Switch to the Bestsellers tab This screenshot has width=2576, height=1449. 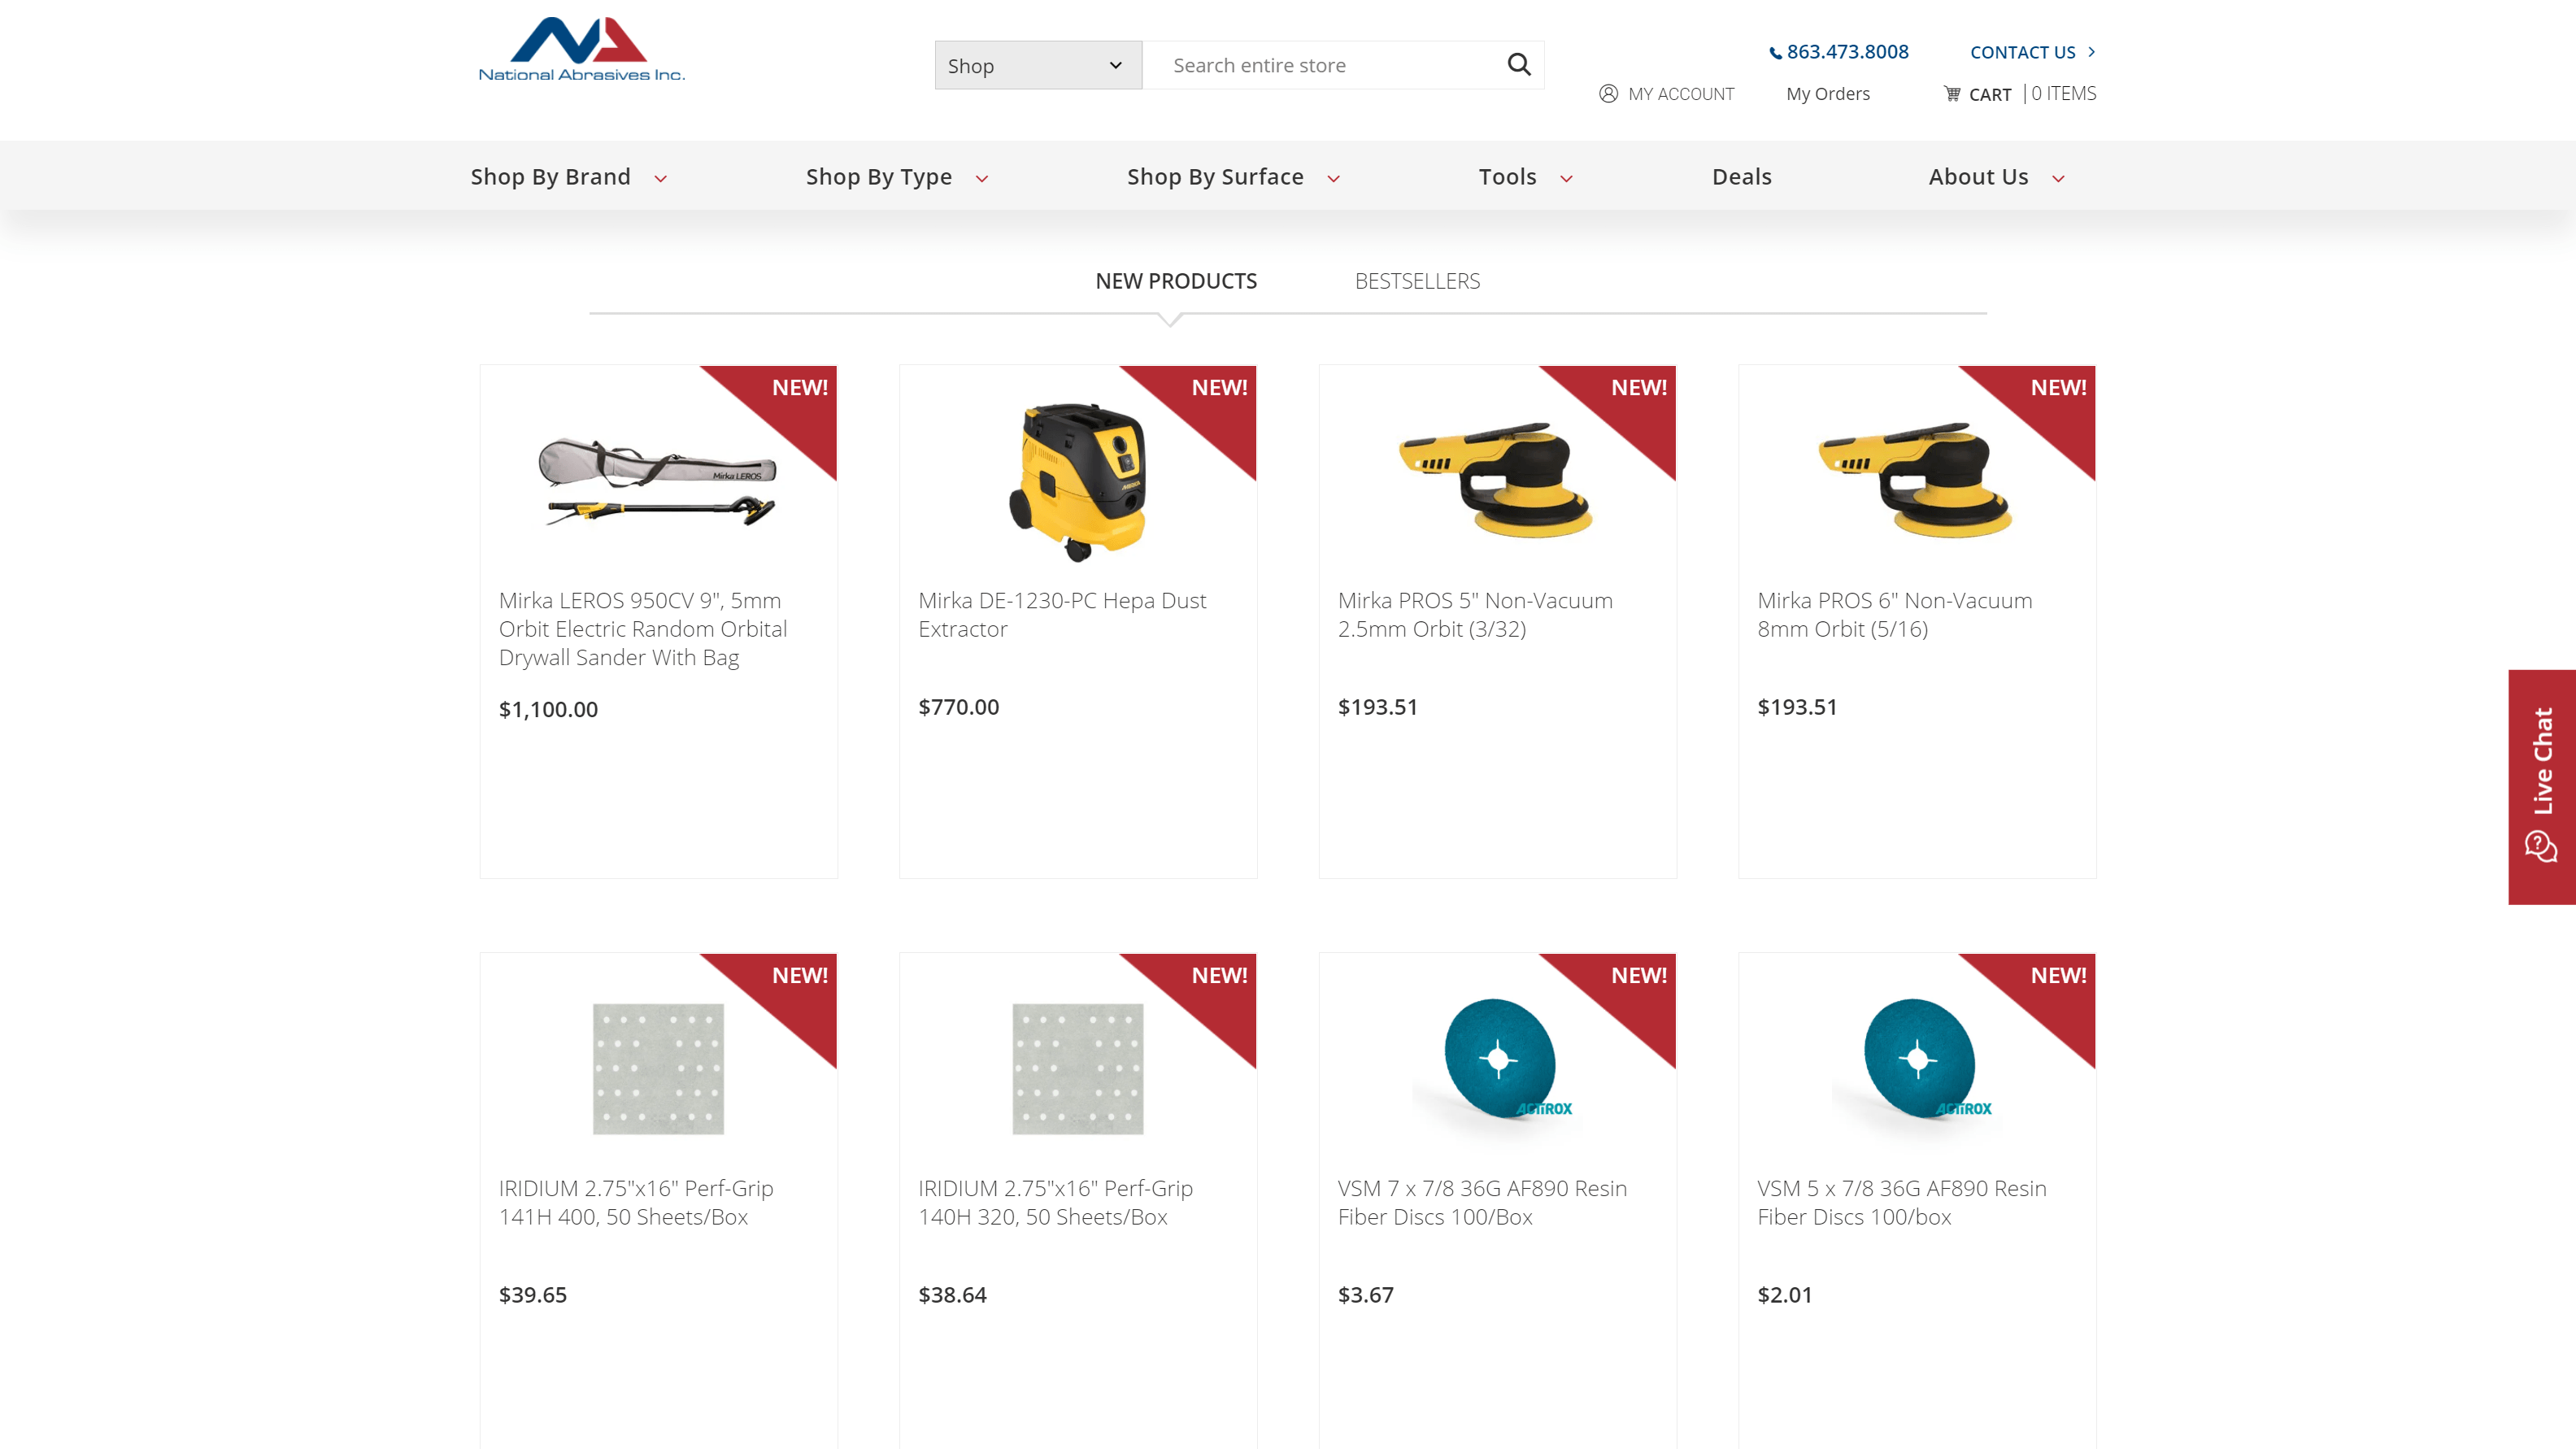1417,281
